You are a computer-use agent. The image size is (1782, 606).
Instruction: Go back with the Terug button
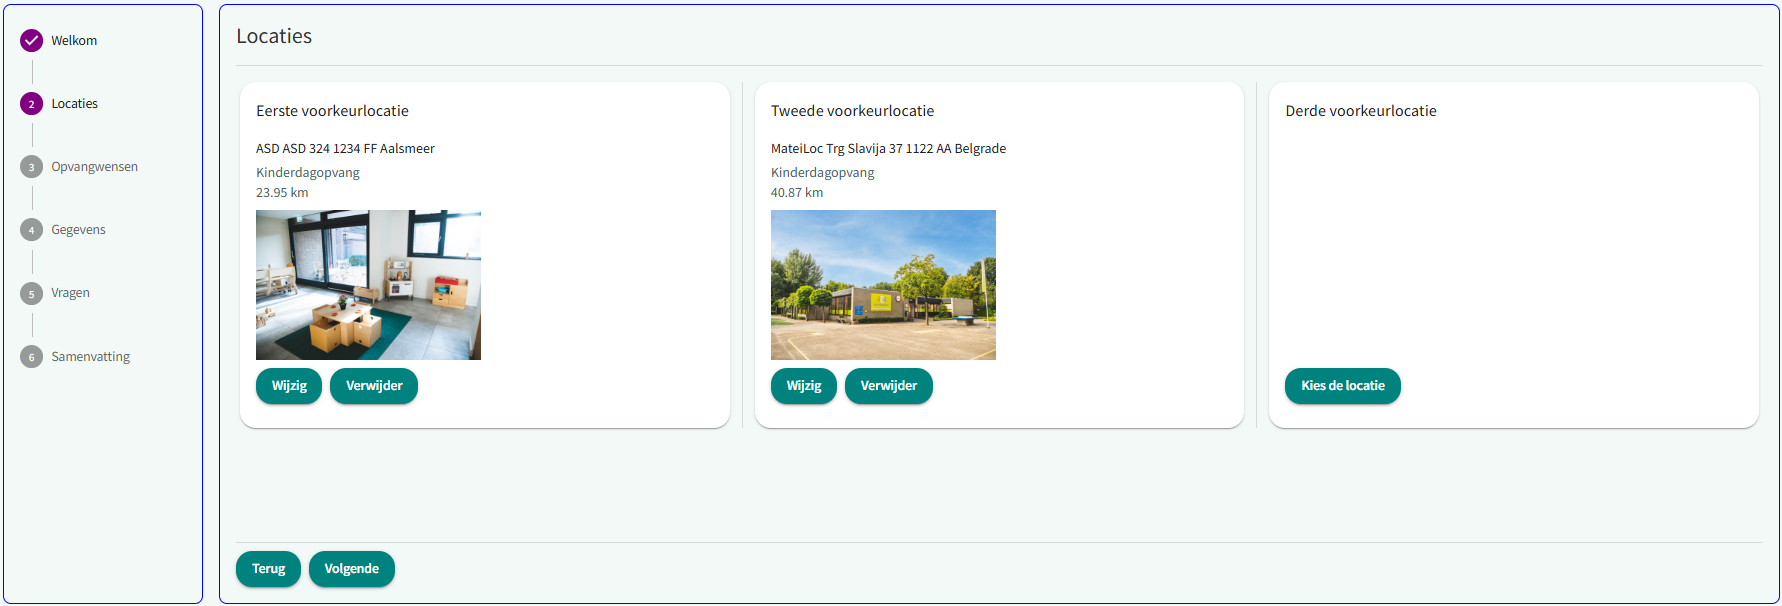point(268,569)
